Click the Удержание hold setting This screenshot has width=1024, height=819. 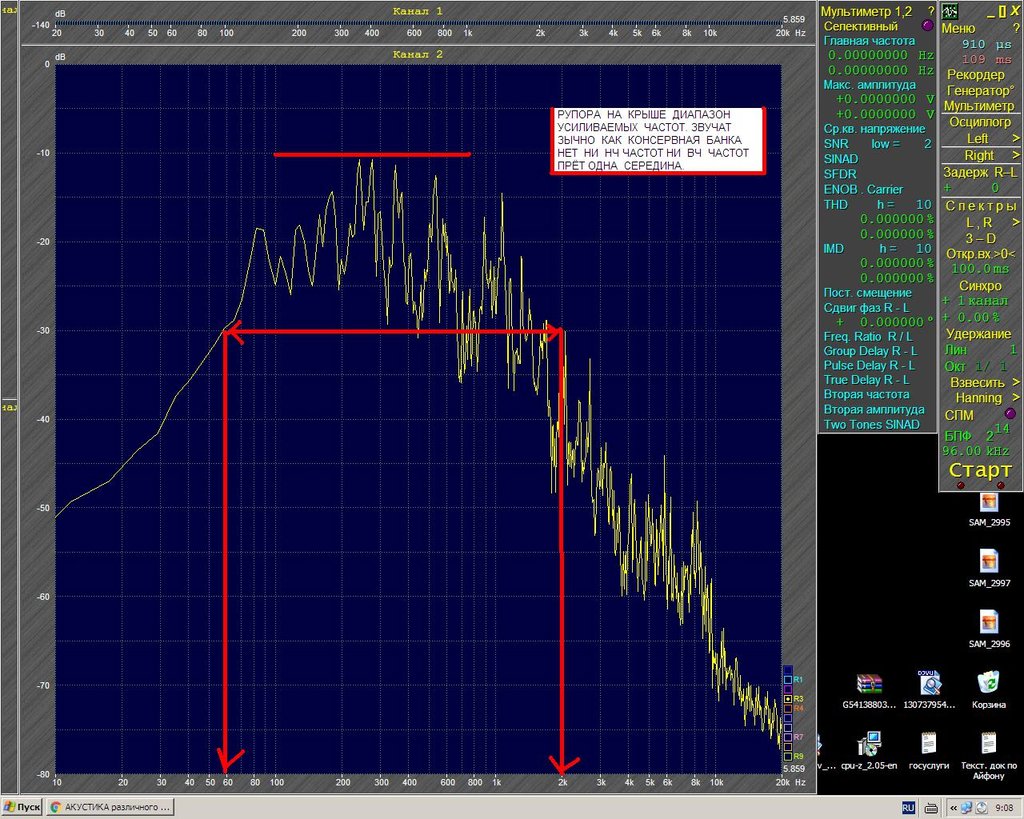click(x=978, y=334)
